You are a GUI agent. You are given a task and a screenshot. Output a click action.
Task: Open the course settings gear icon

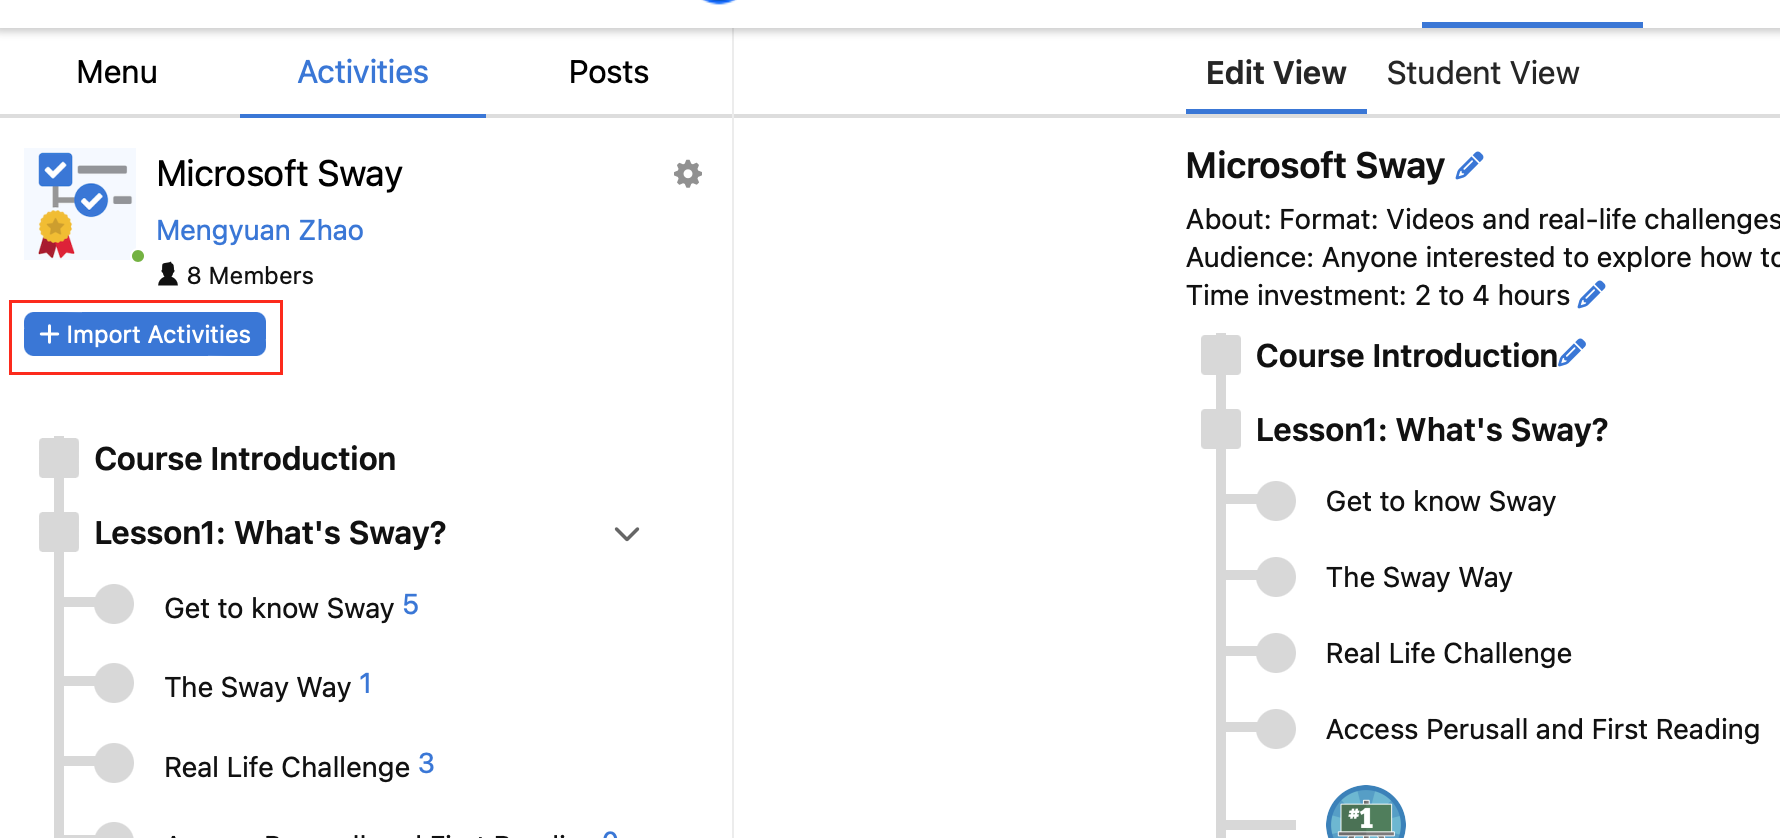[687, 174]
